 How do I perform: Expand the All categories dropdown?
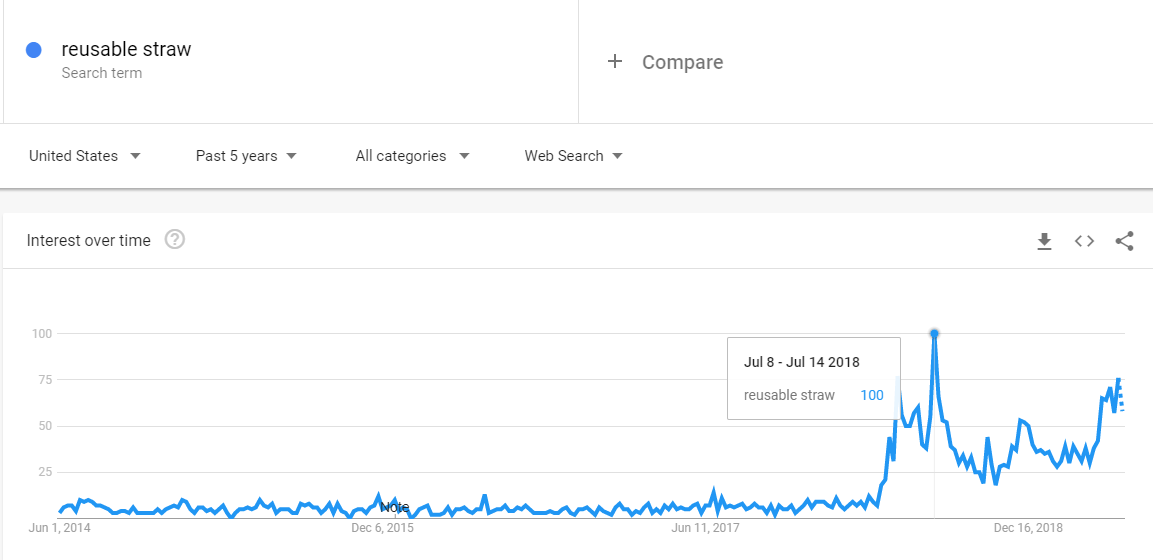pyautogui.click(x=412, y=156)
